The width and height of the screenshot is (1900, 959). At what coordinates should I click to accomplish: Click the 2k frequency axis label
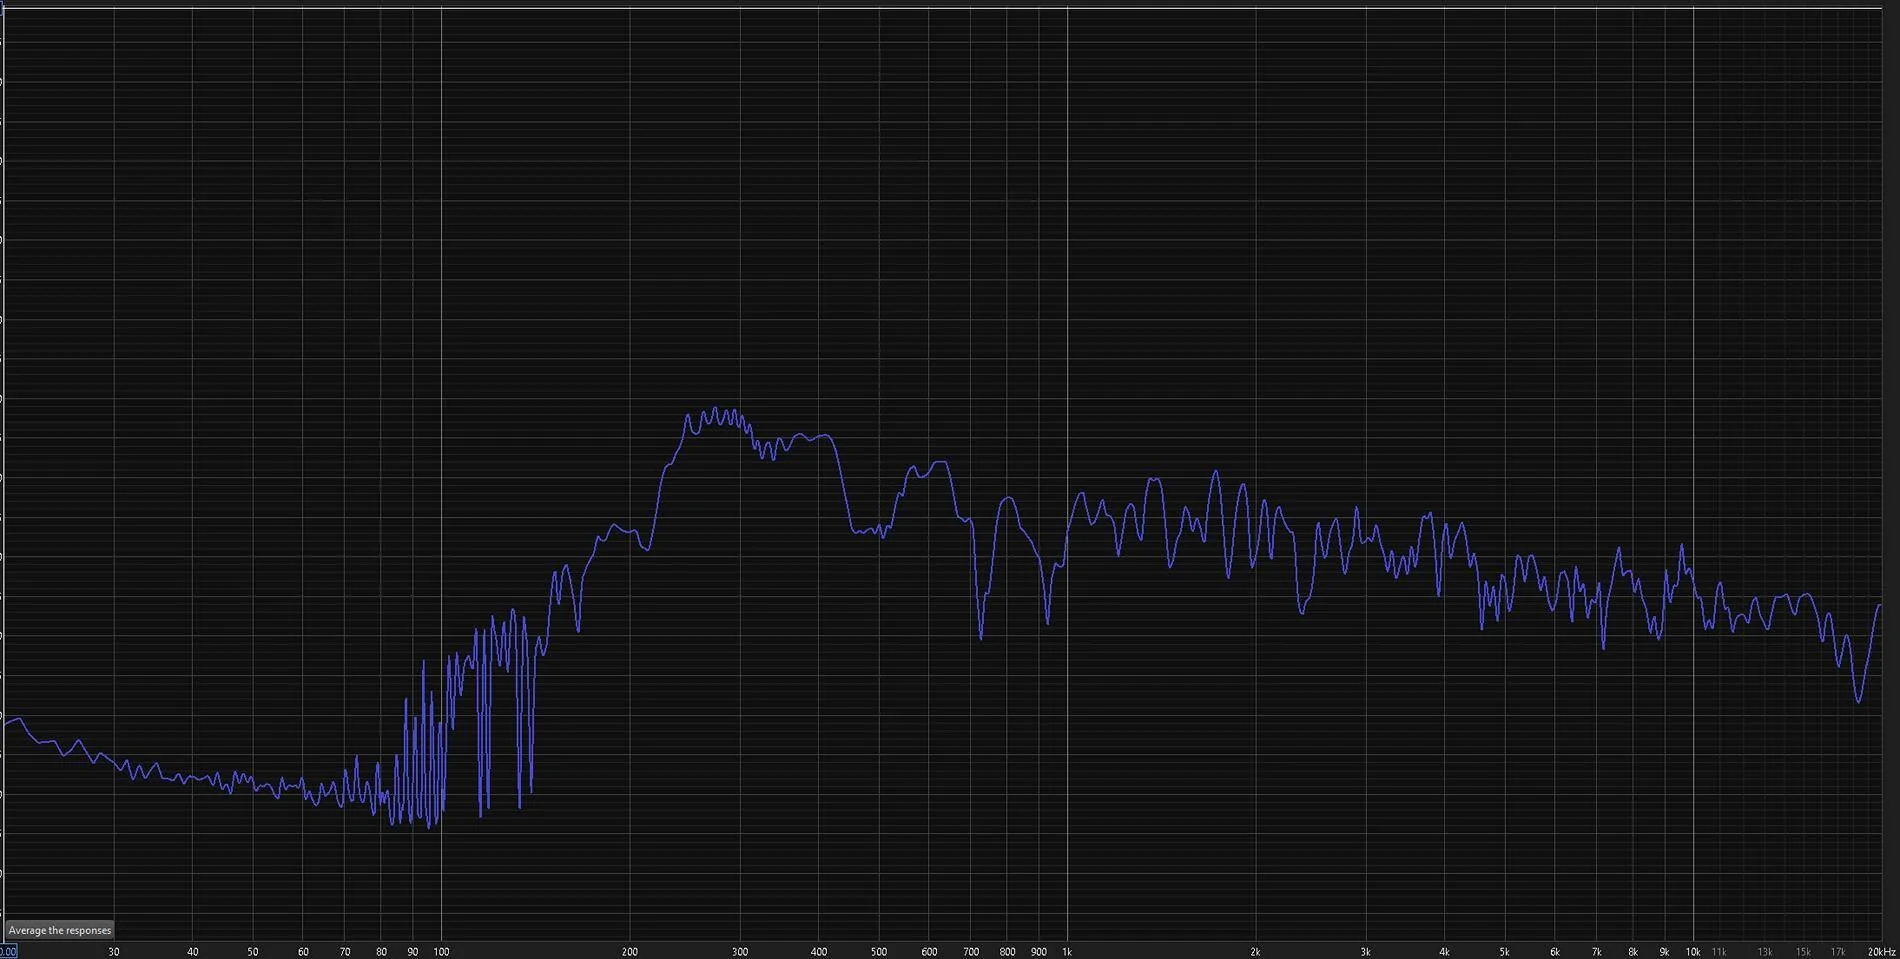tap(1255, 952)
